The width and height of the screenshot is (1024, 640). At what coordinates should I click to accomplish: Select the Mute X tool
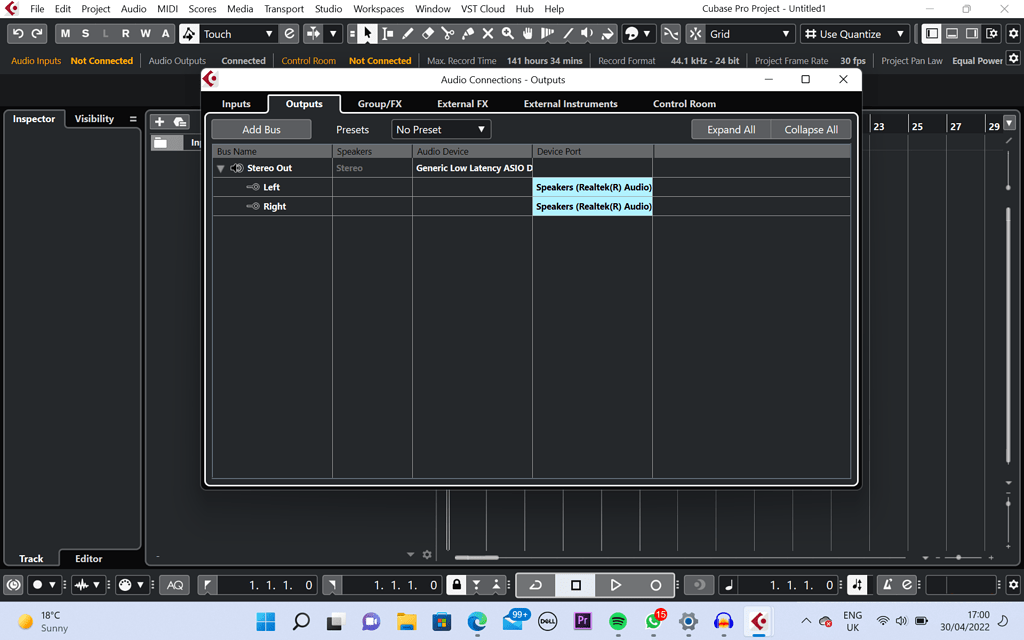coord(488,34)
